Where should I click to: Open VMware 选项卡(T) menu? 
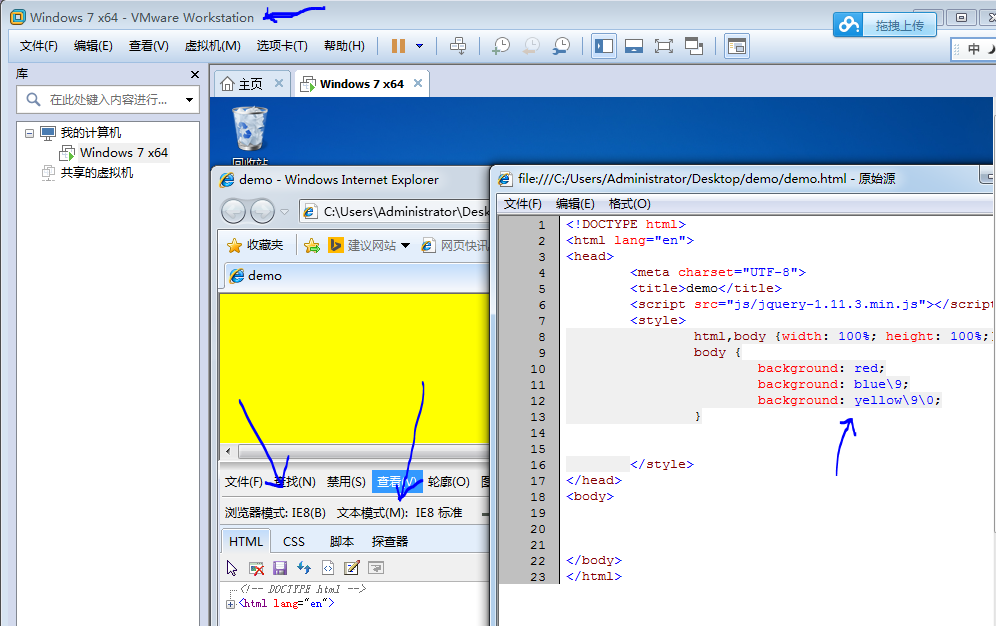point(282,46)
